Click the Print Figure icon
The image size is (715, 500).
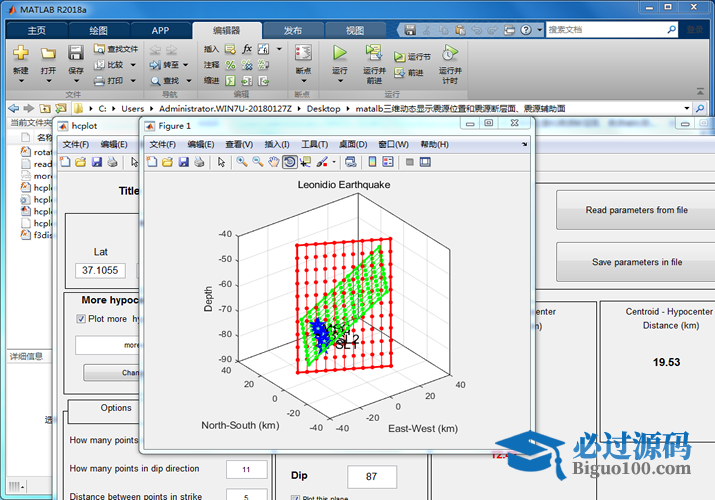pos(199,162)
